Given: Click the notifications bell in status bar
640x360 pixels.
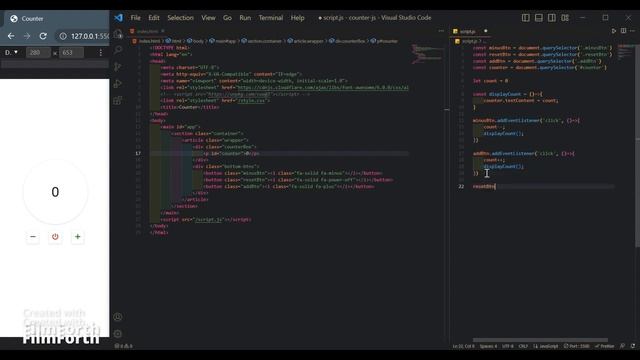Looking at the screenshot, I should tap(633, 346).
